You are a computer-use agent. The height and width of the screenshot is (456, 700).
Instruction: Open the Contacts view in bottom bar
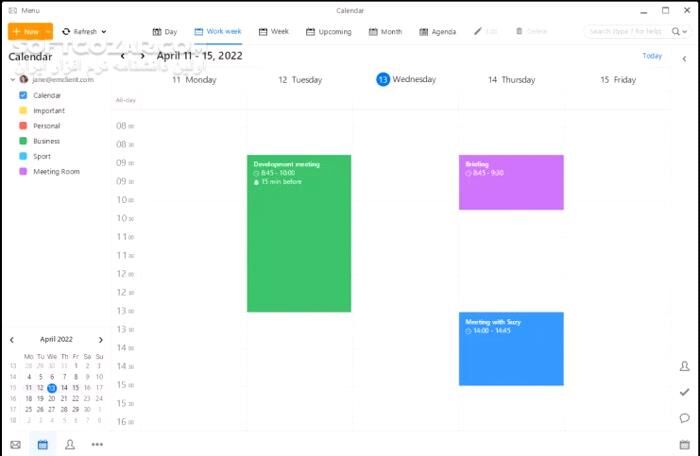click(x=70, y=444)
